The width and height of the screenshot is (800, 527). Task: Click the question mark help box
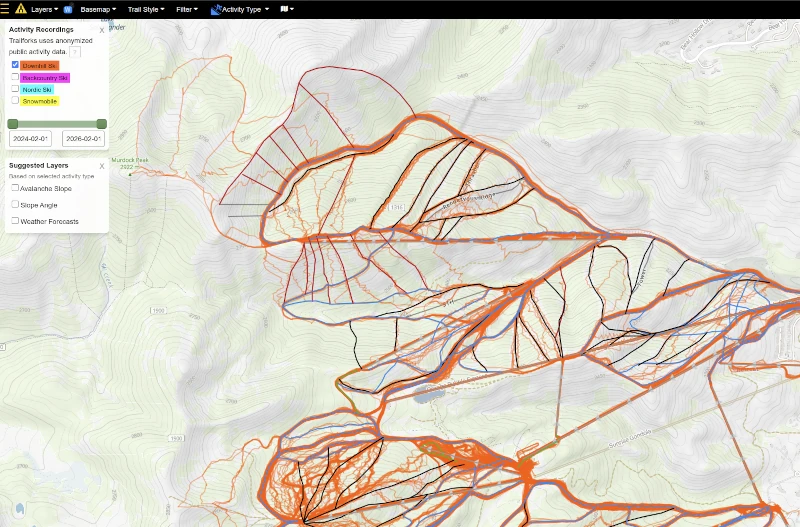coord(74,52)
